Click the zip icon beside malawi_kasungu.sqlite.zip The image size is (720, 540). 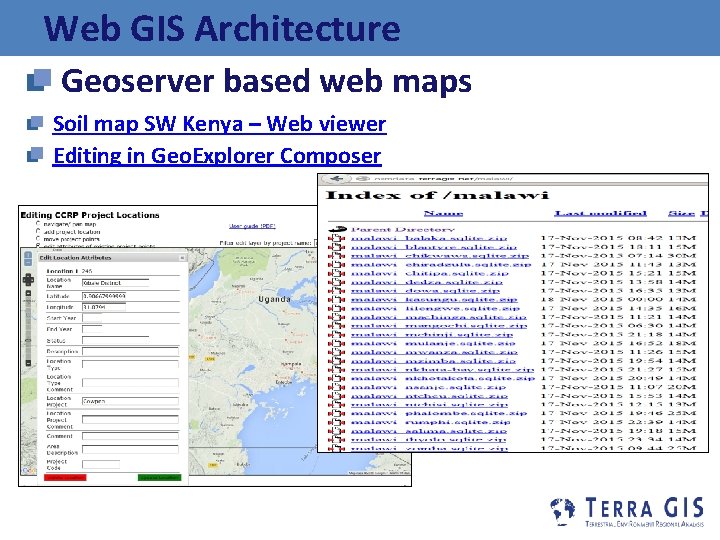click(337, 299)
